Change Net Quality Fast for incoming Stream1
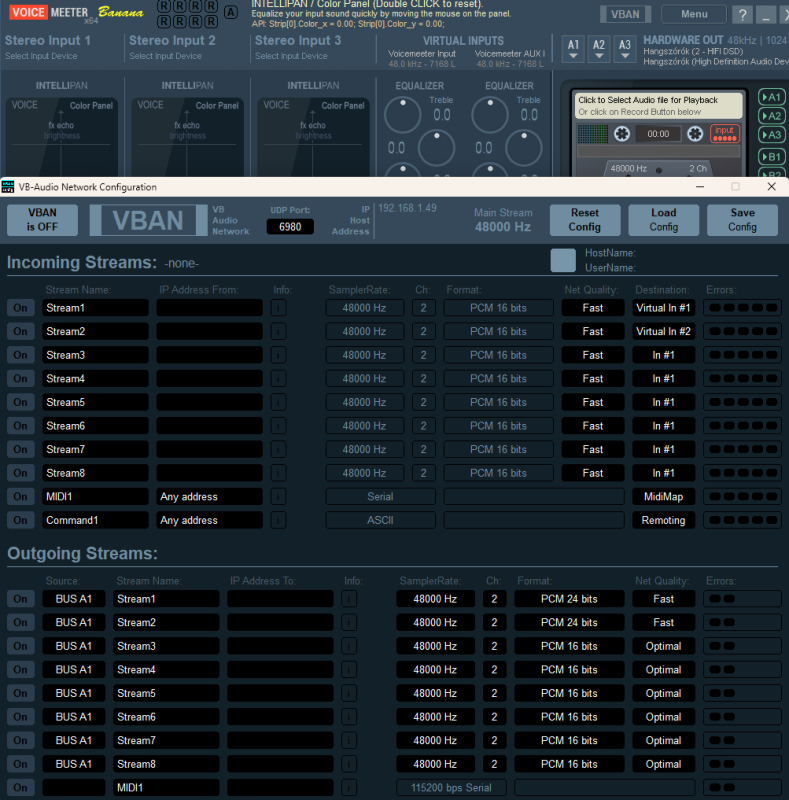The height and width of the screenshot is (800, 789). pos(593,308)
